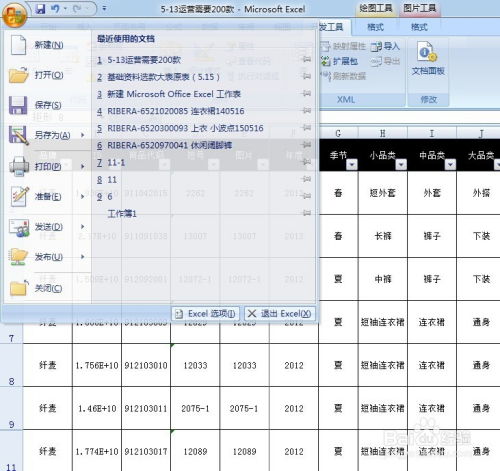Click the 退出 Excel button

280,314
